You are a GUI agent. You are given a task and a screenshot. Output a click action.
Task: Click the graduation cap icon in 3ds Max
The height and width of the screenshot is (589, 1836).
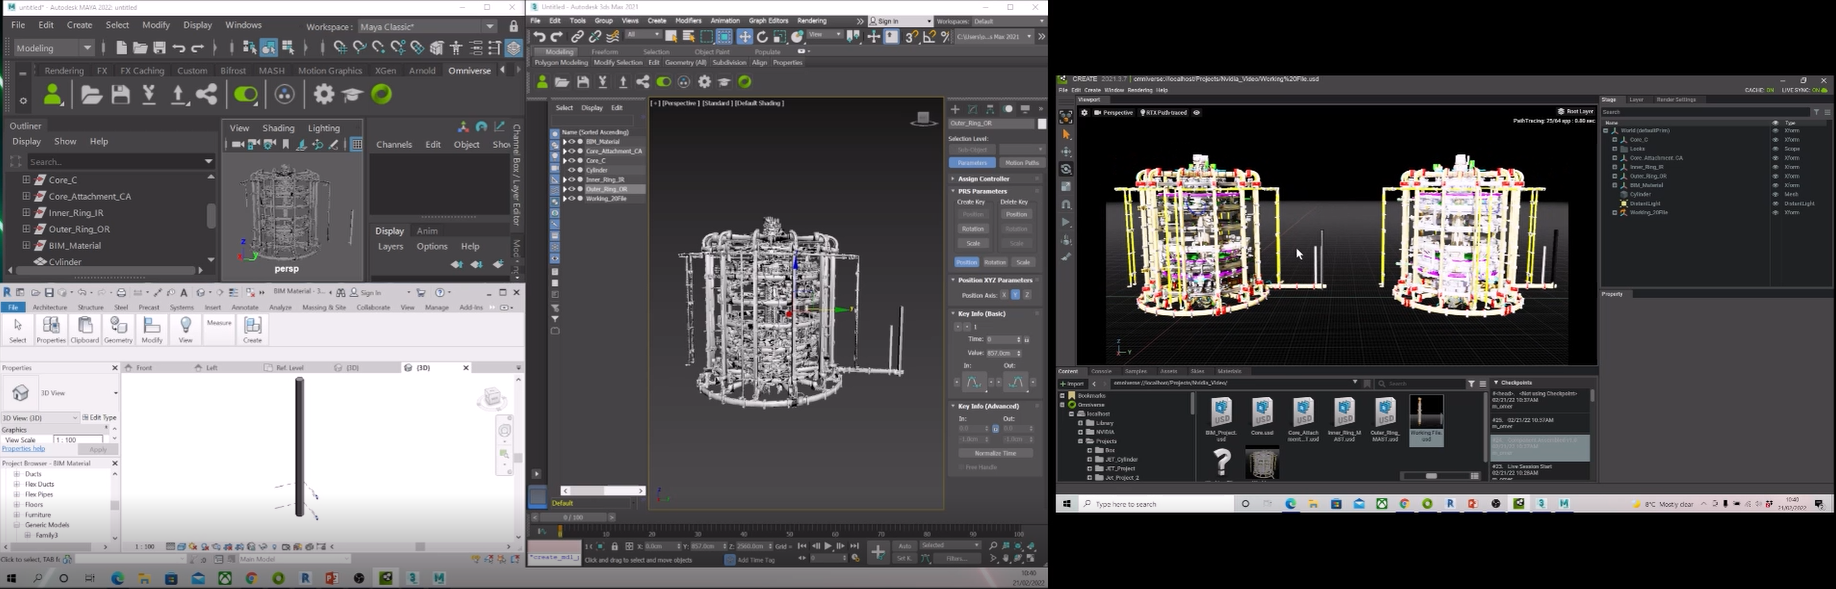click(724, 82)
